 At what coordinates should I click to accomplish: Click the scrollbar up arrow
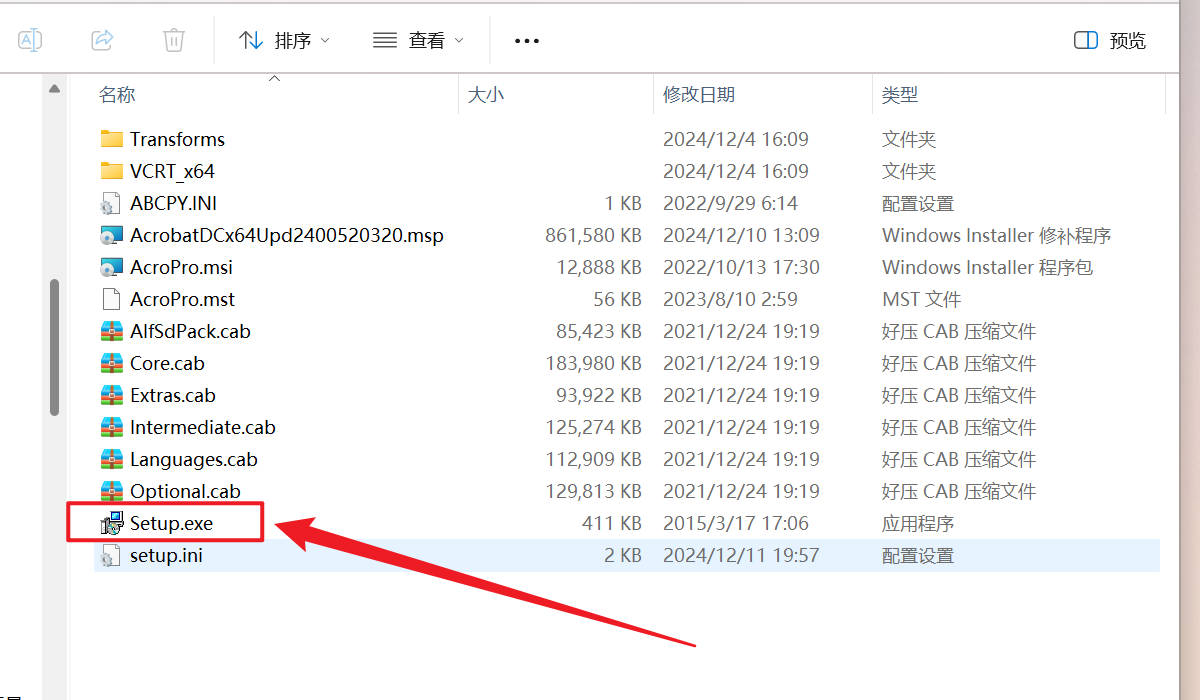pos(54,89)
